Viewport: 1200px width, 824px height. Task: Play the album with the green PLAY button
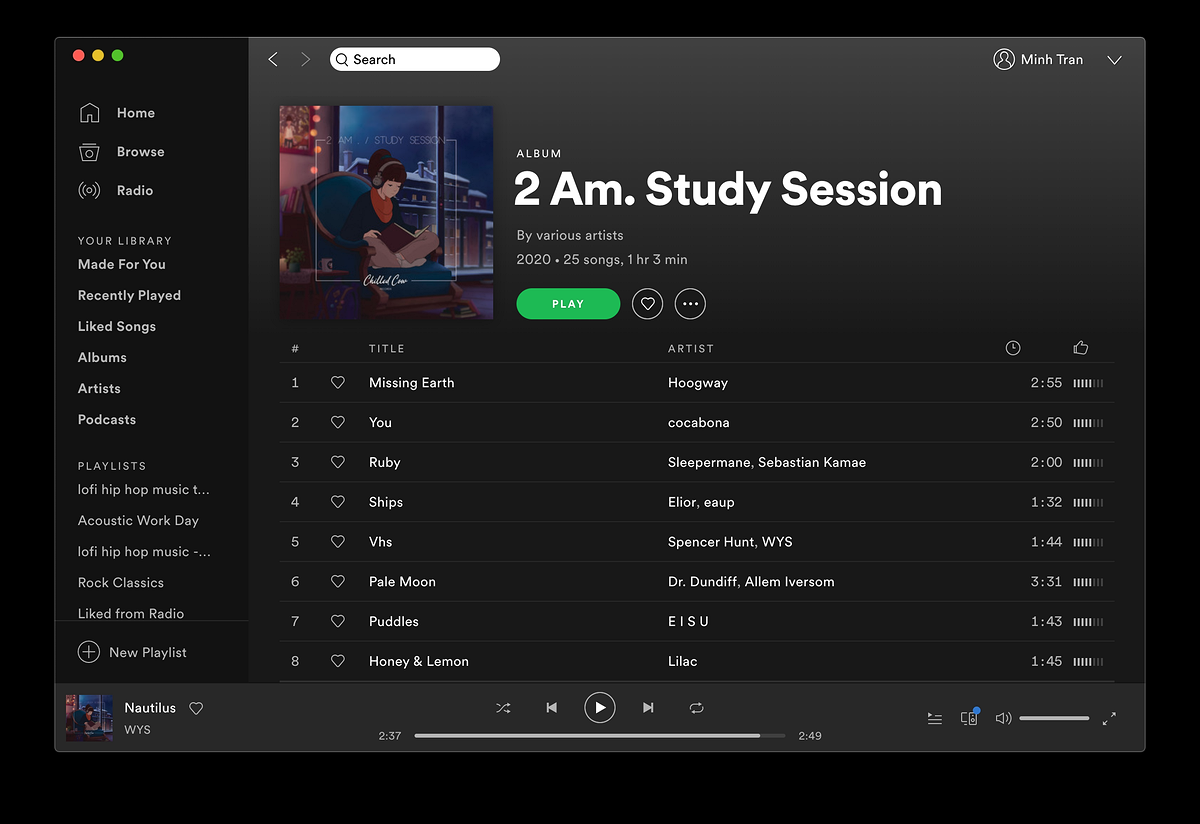[x=568, y=304]
